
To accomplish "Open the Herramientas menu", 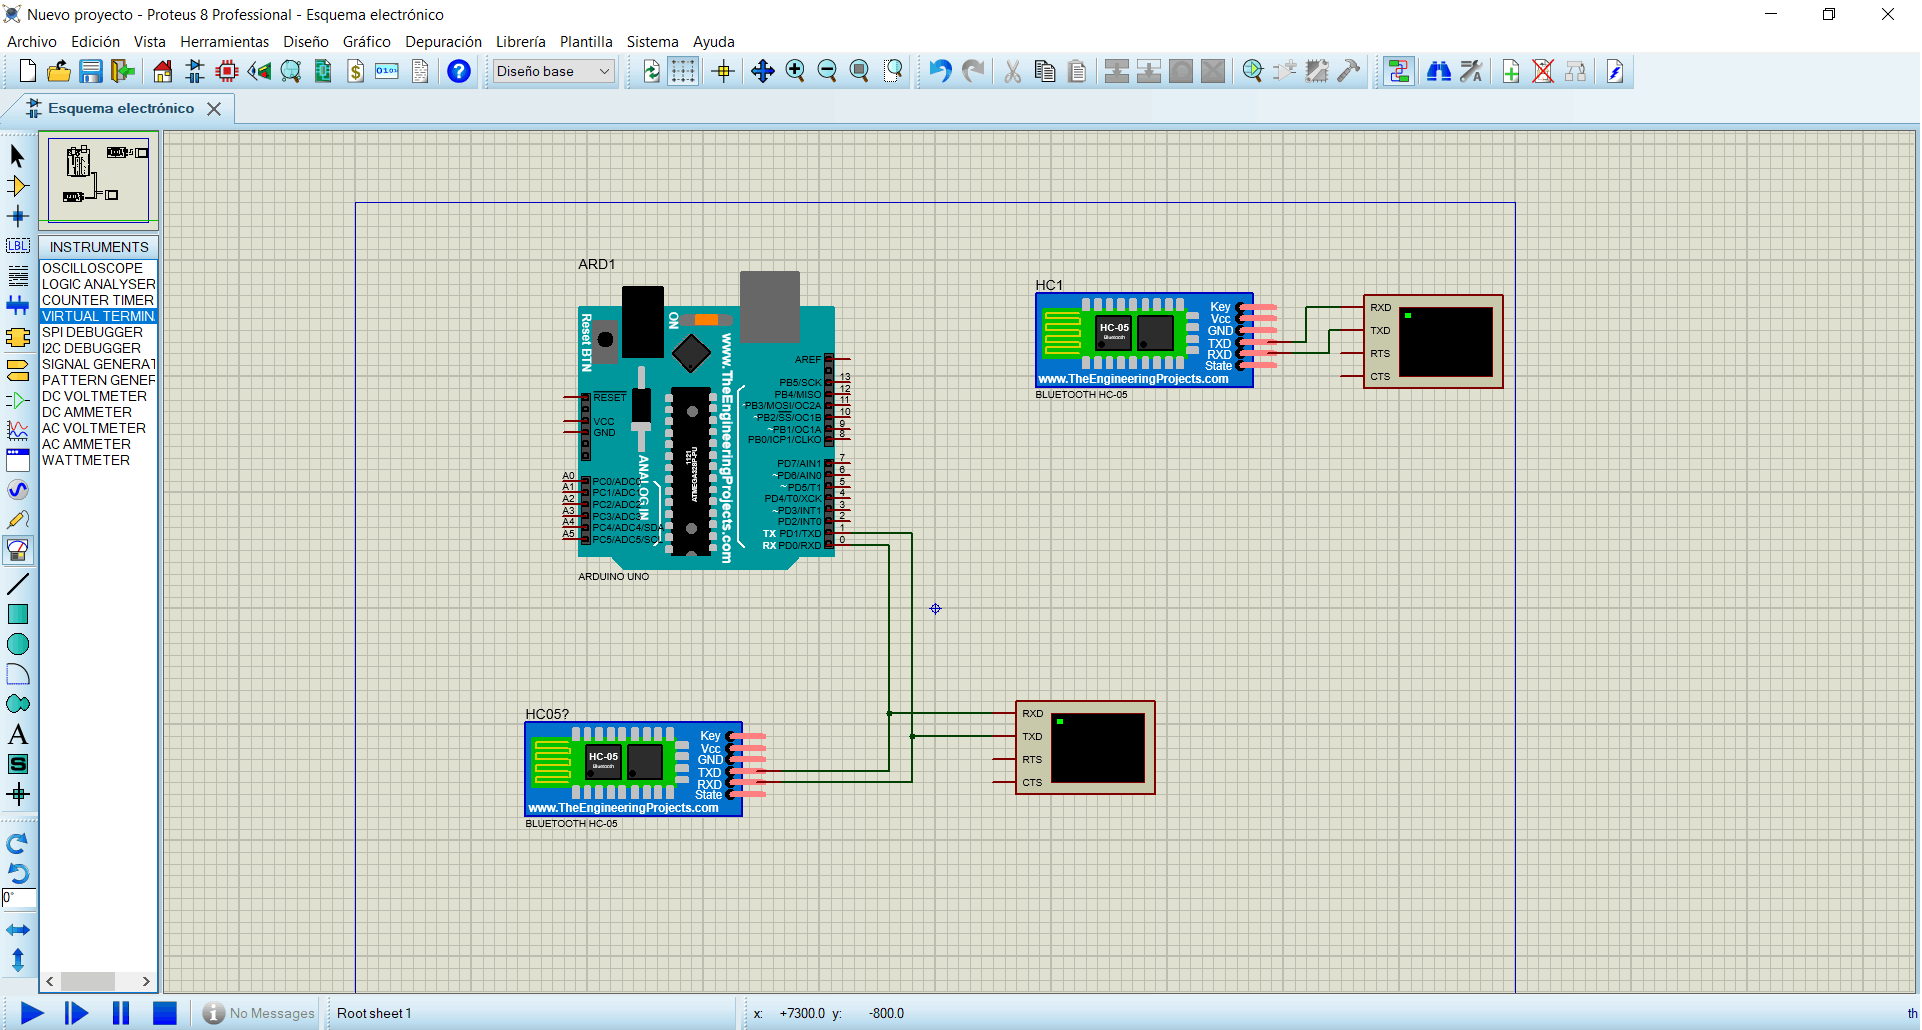I will [x=225, y=42].
